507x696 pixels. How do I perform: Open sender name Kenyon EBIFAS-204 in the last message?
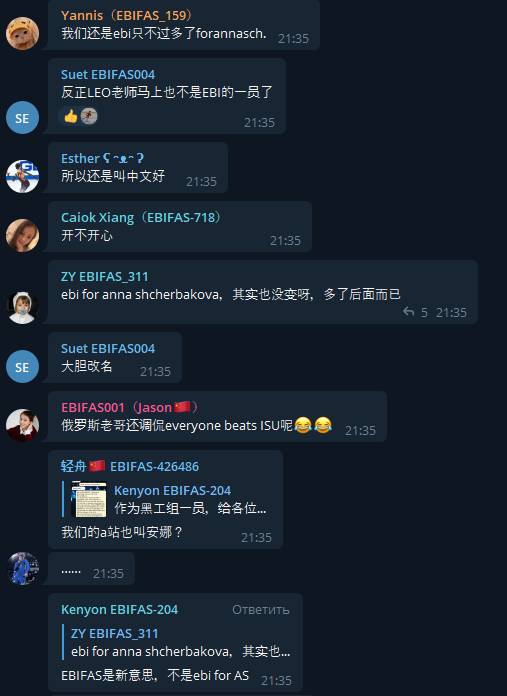[119, 610]
